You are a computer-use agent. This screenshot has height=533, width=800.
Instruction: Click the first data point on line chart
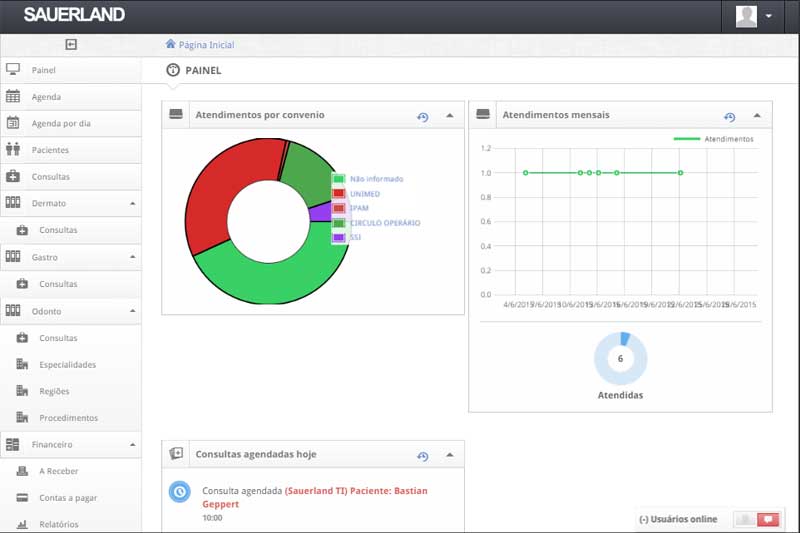click(x=526, y=173)
